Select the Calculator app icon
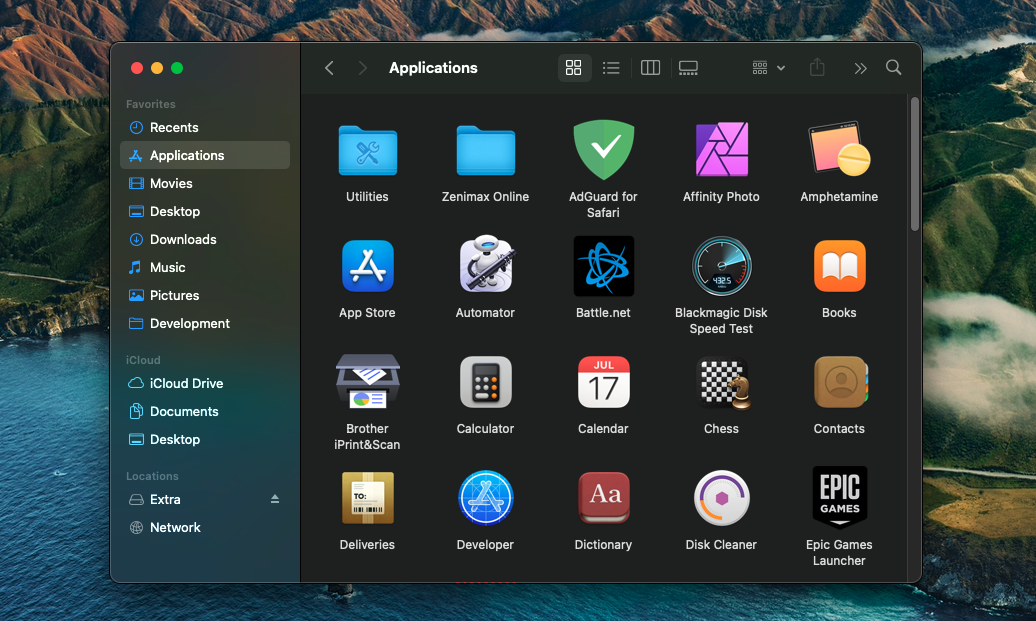The width and height of the screenshot is (1036, 621). point(486,382)
